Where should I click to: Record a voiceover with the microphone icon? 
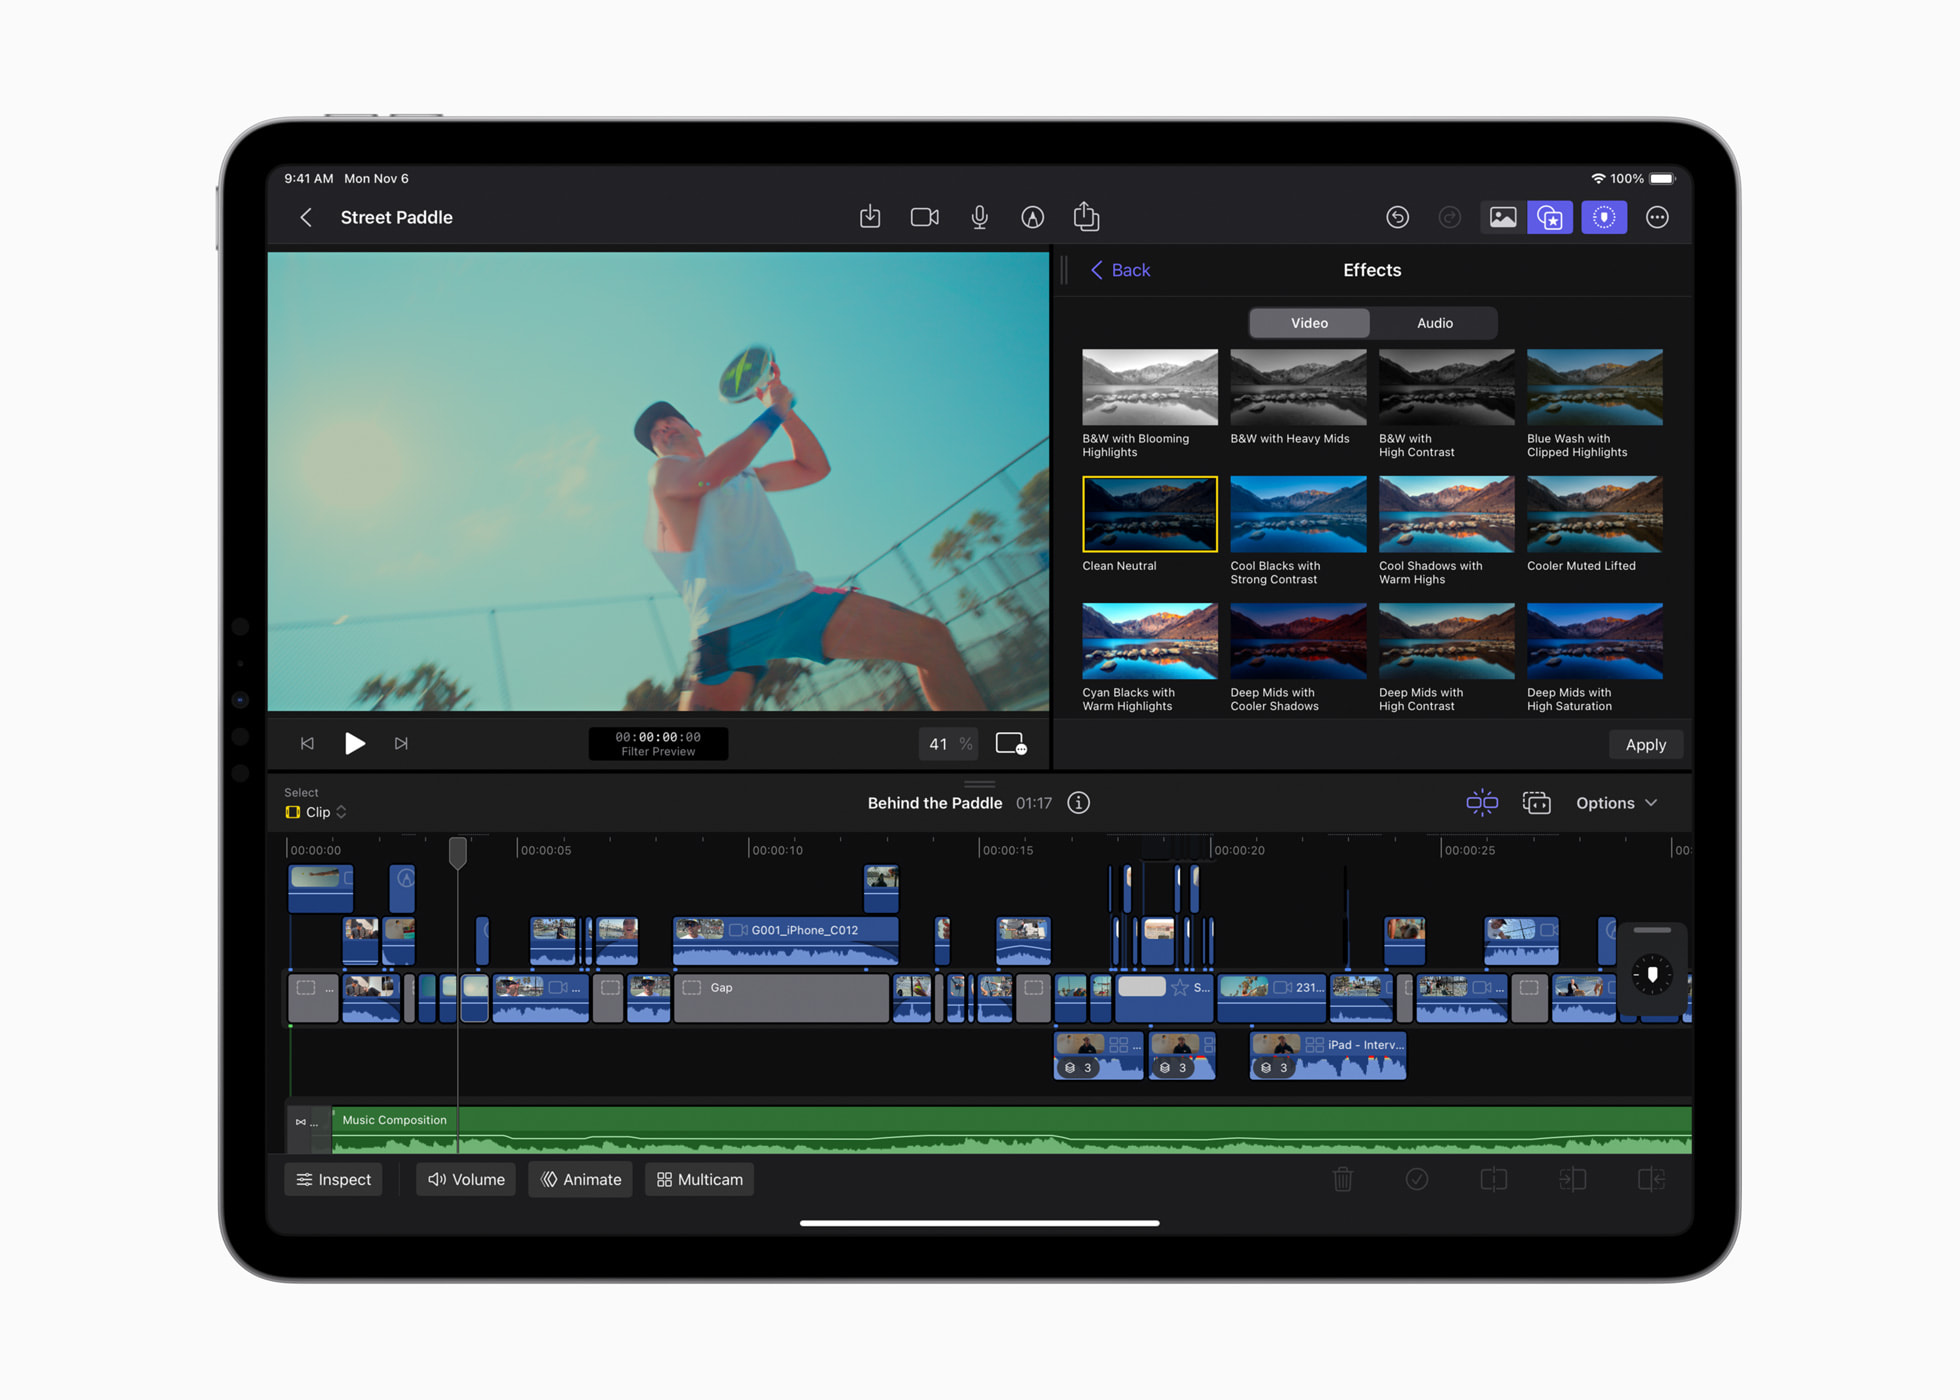[x=979, y=217]
